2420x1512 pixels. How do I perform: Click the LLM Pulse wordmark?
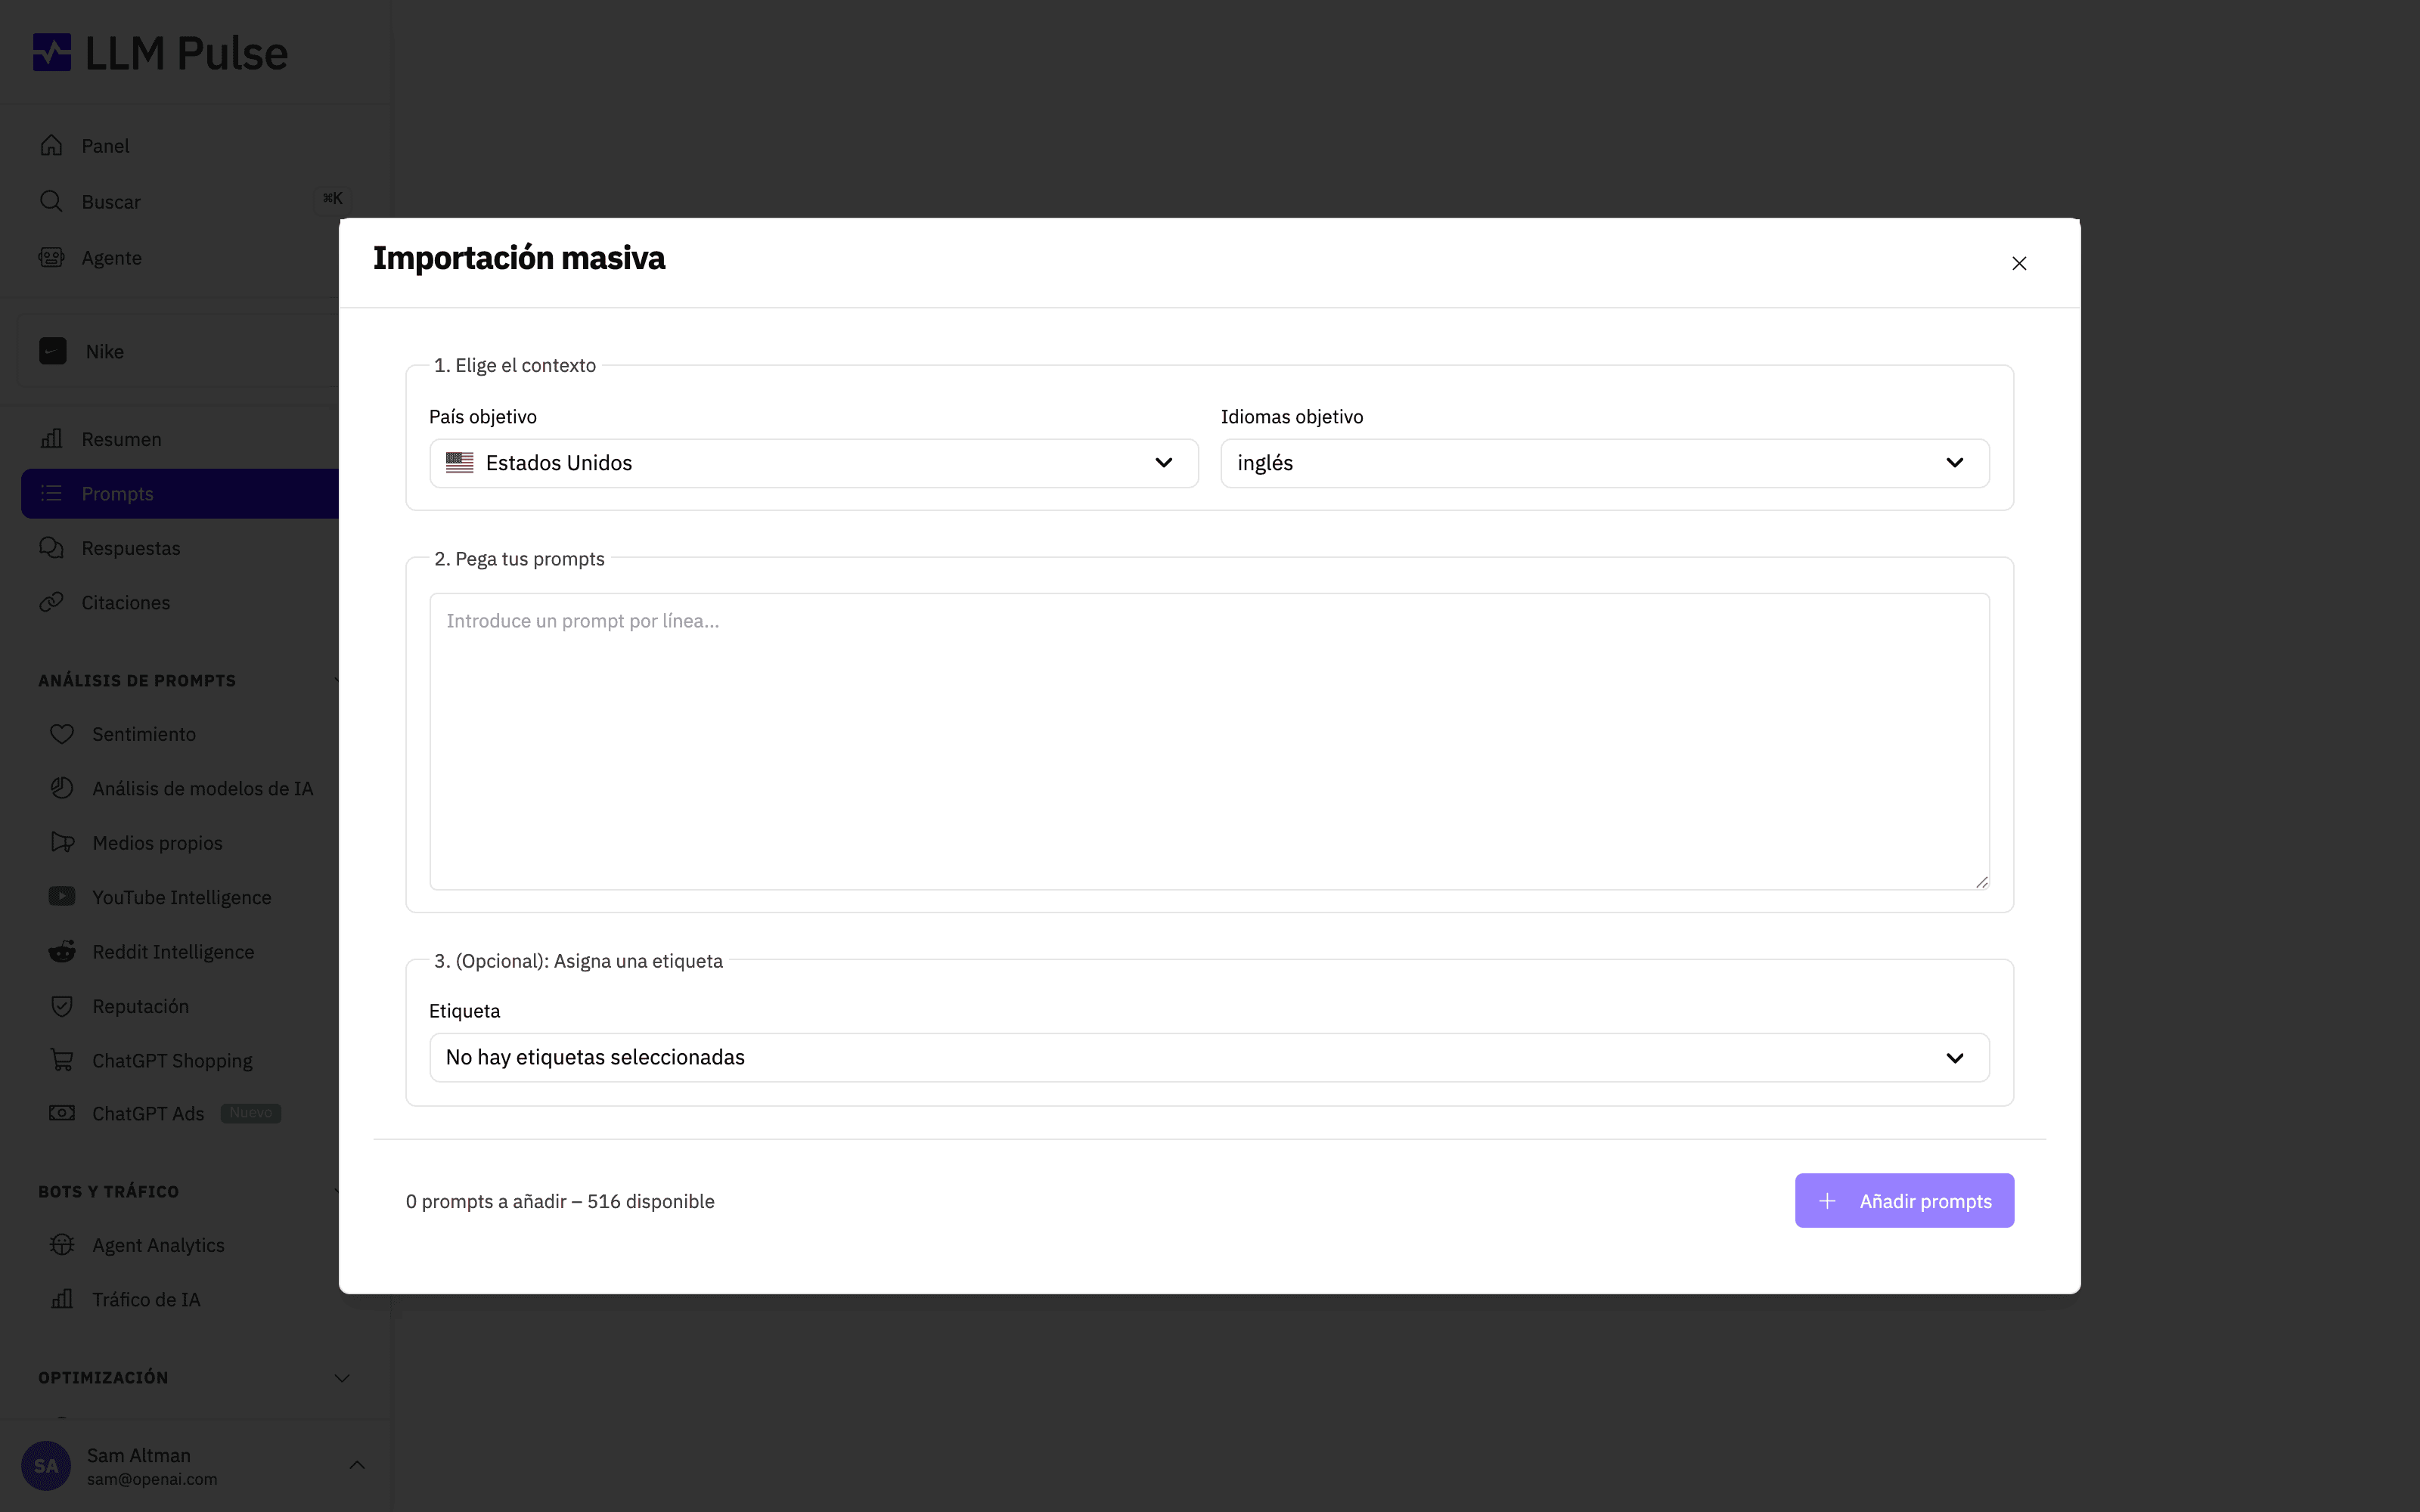186,53
